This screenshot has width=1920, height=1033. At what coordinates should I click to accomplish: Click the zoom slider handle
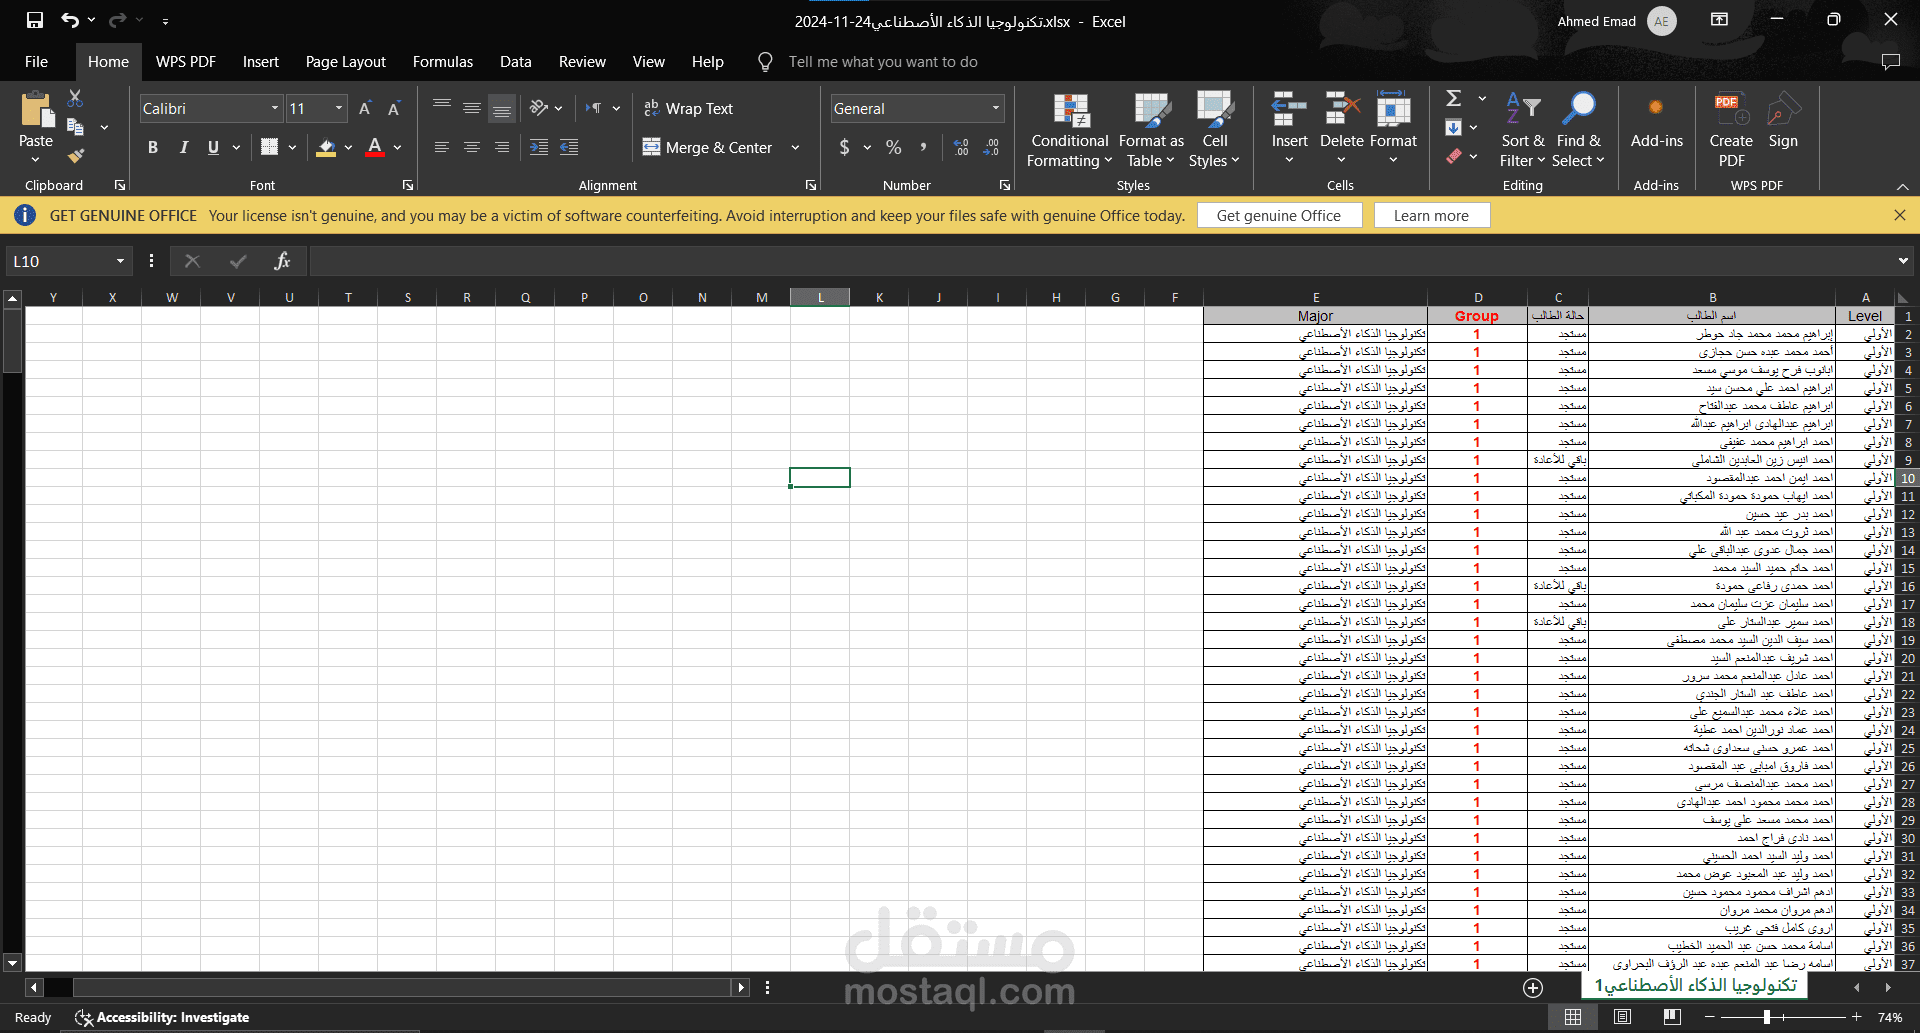tap(1767, 1017)
